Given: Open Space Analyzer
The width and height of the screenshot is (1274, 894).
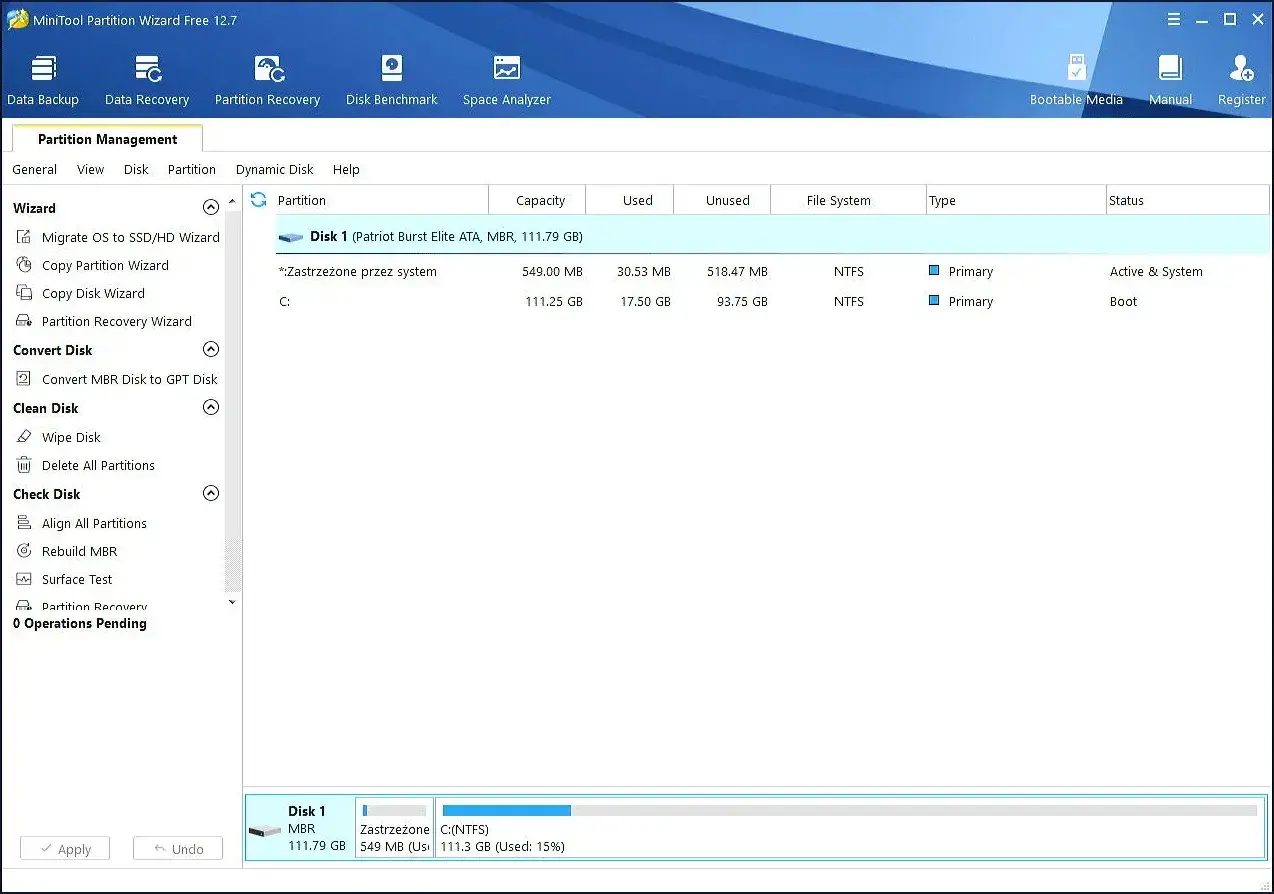Looking at the screenshot, I should (507, 80).
